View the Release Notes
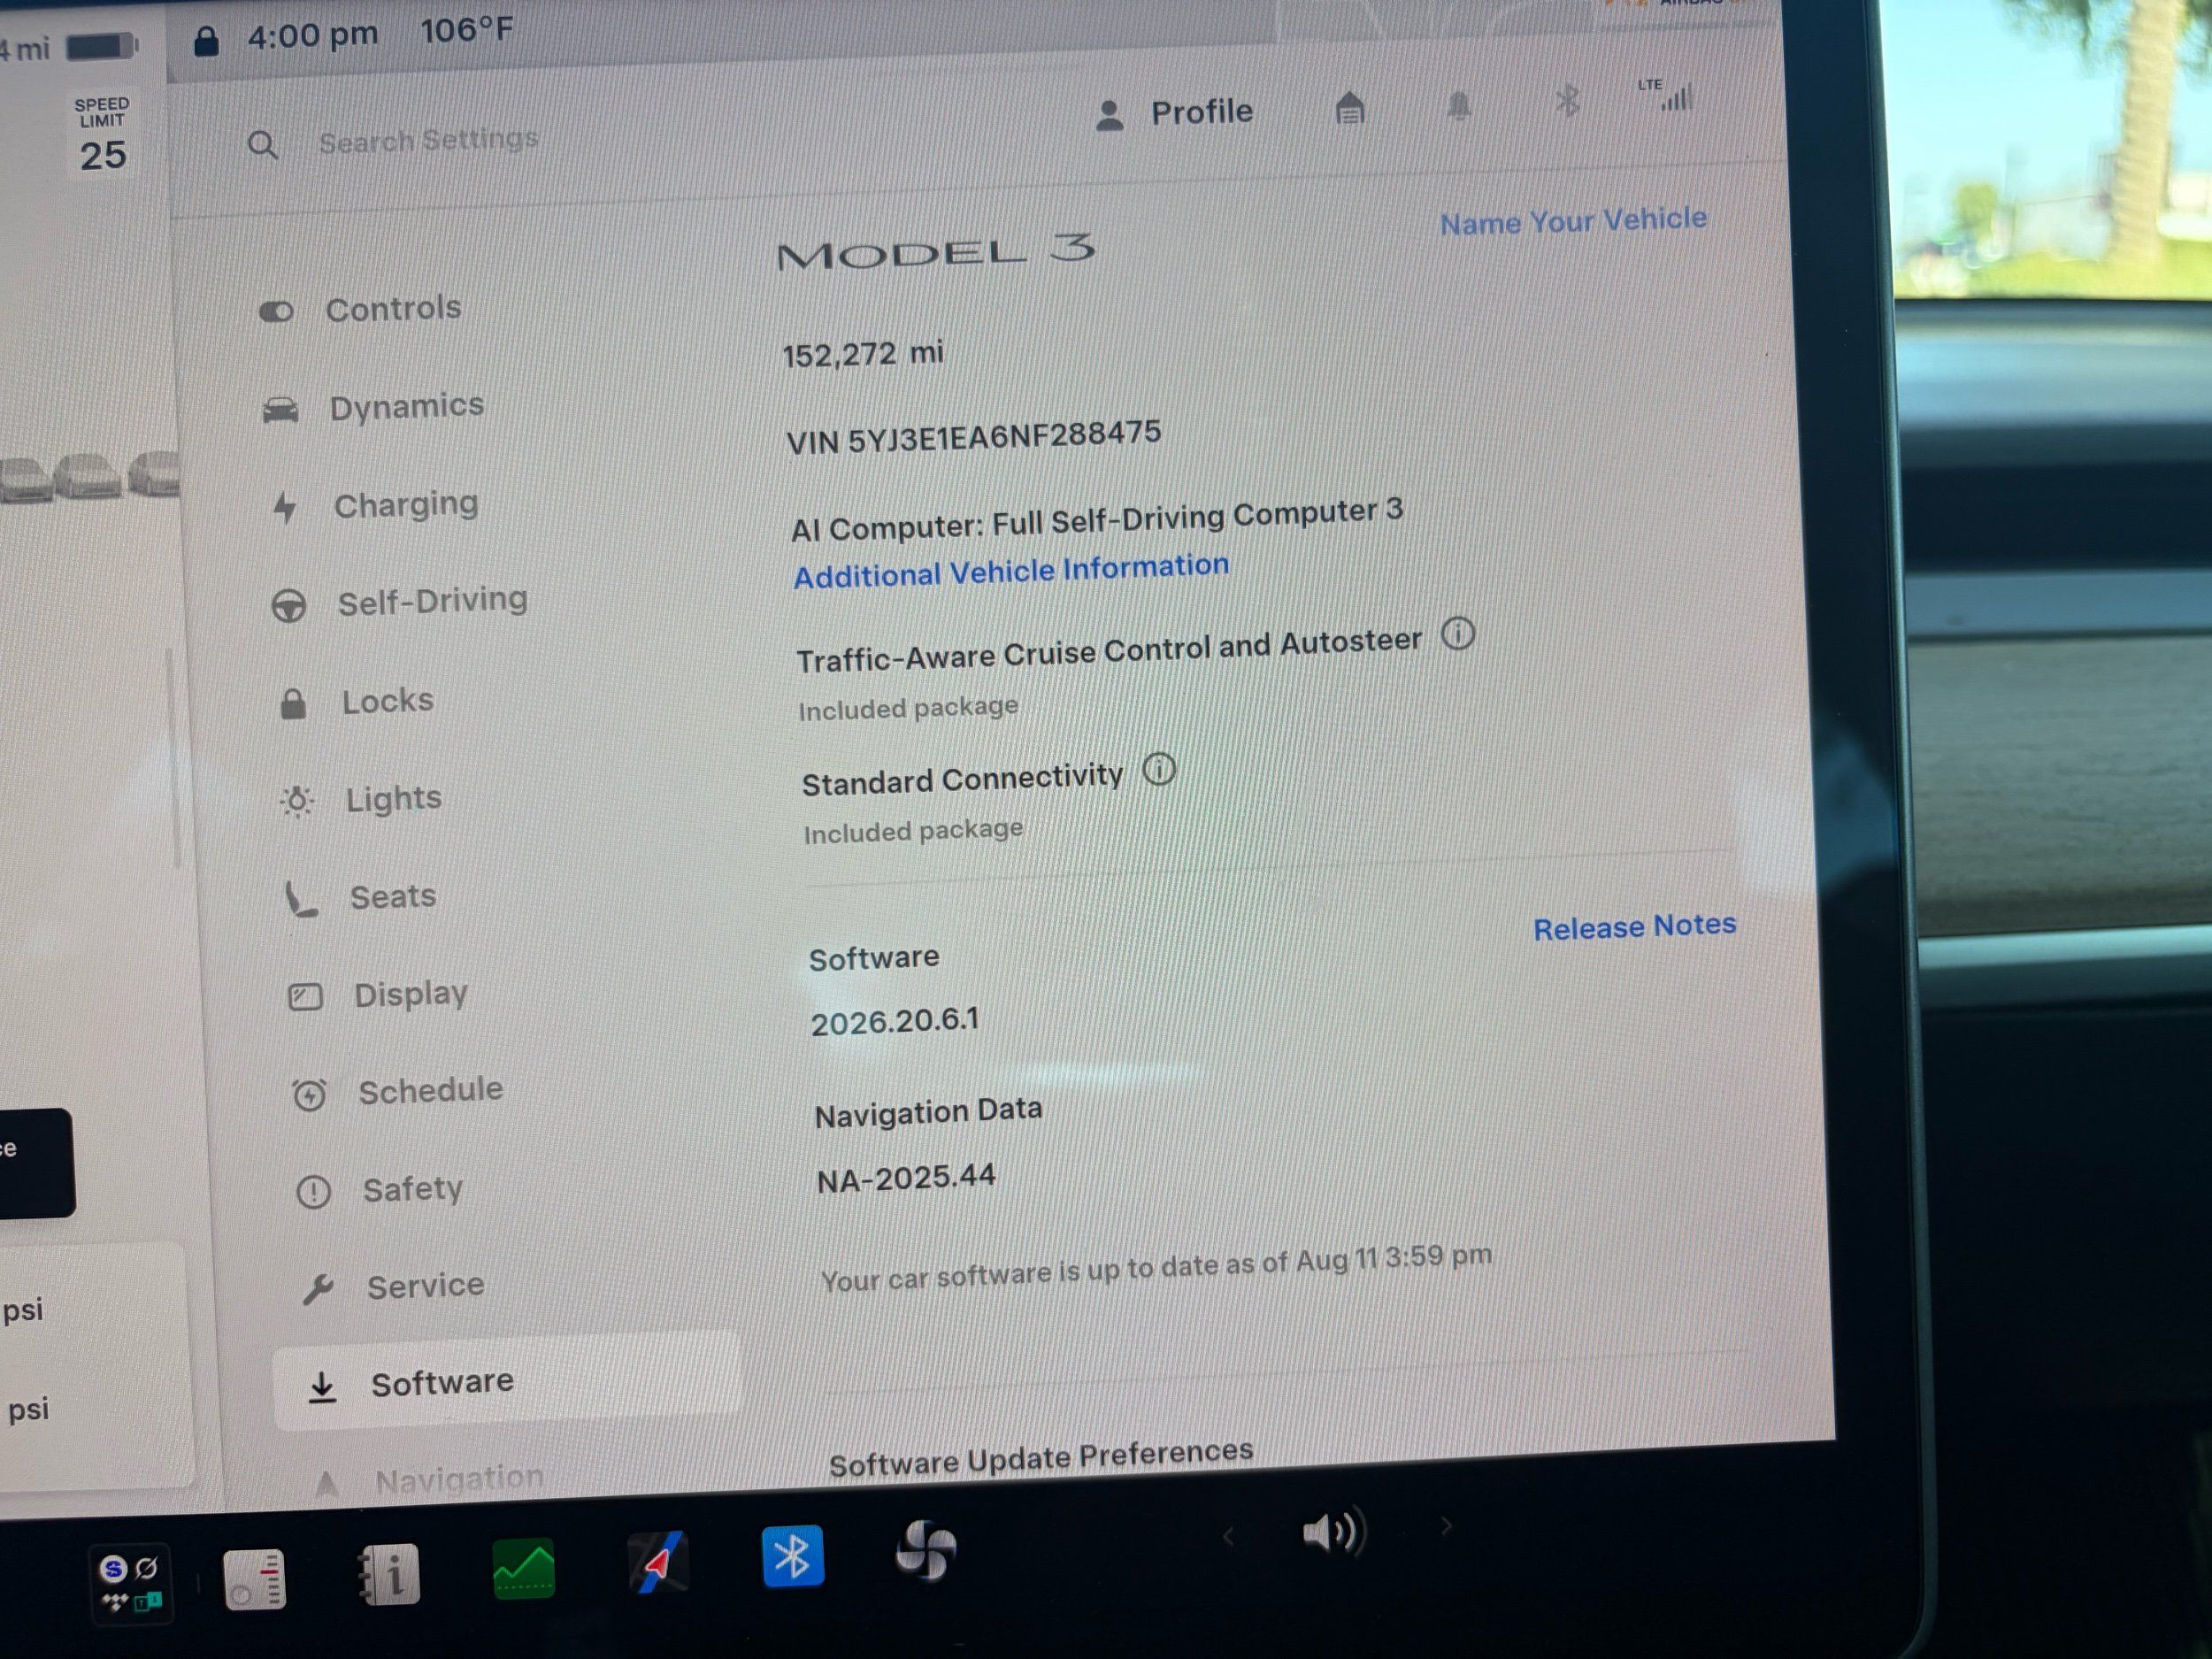The image size is (2212, 1659). 1635,926
